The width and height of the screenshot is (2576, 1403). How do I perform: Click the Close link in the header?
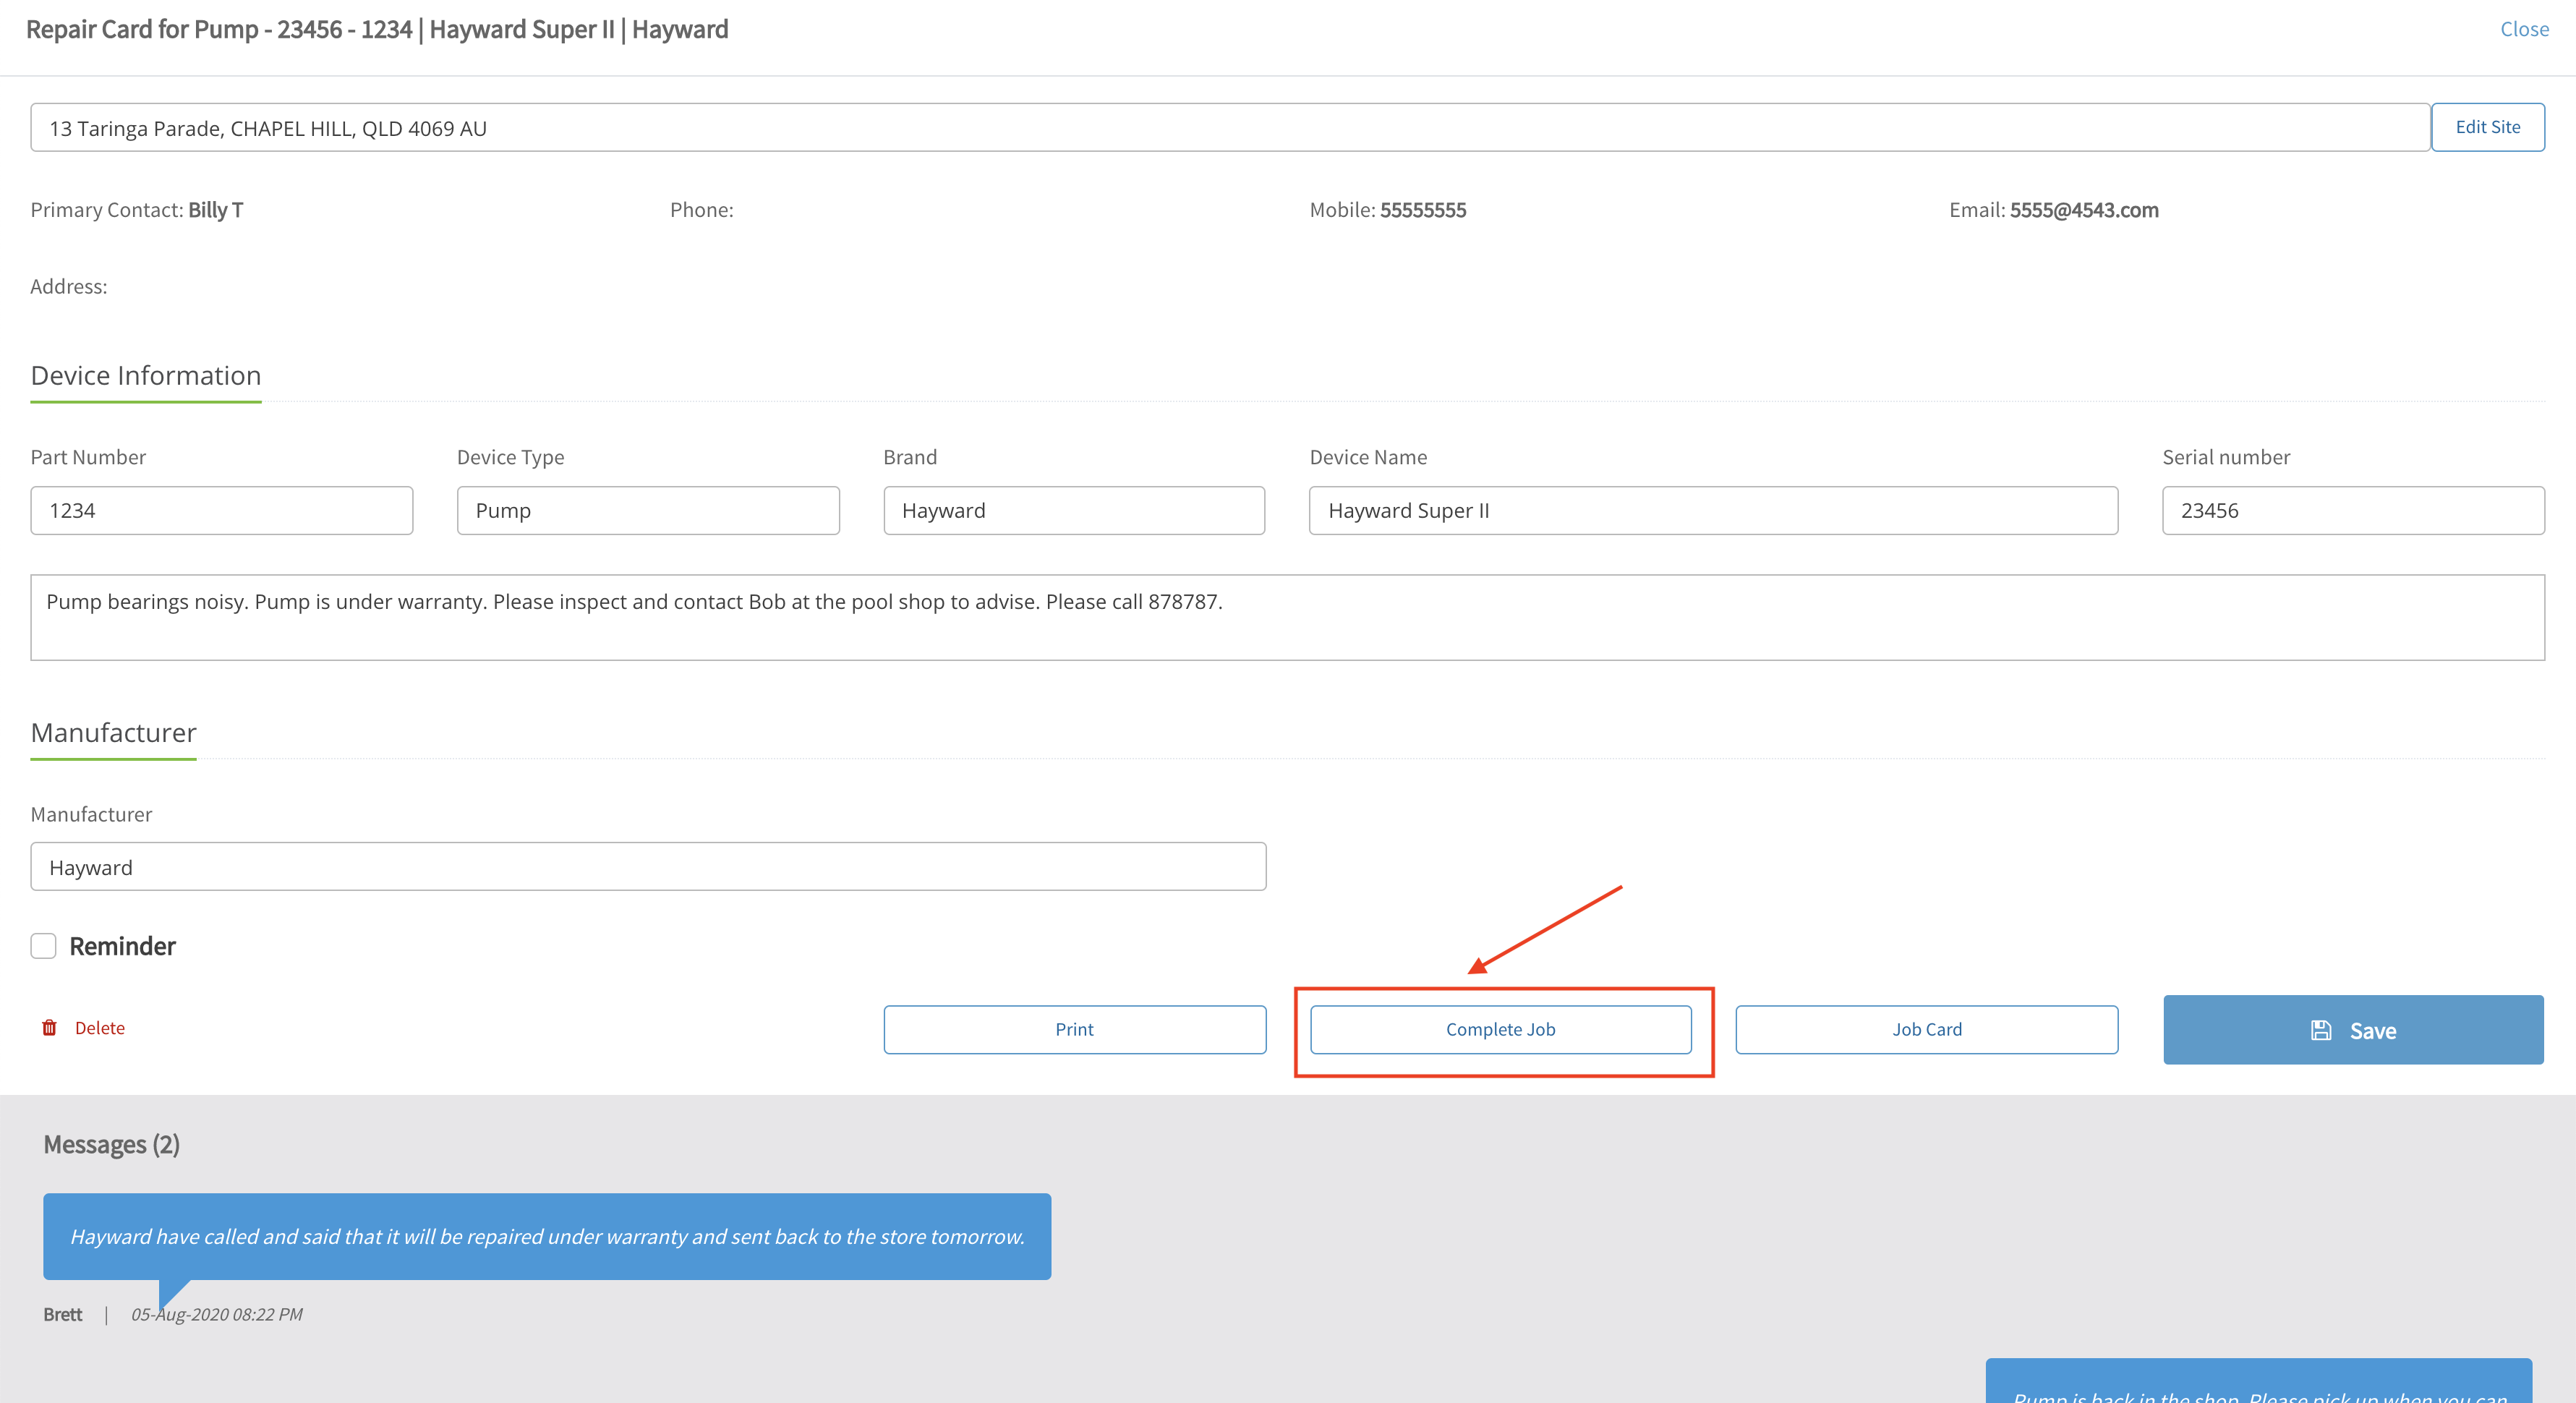pos(2524,29)
